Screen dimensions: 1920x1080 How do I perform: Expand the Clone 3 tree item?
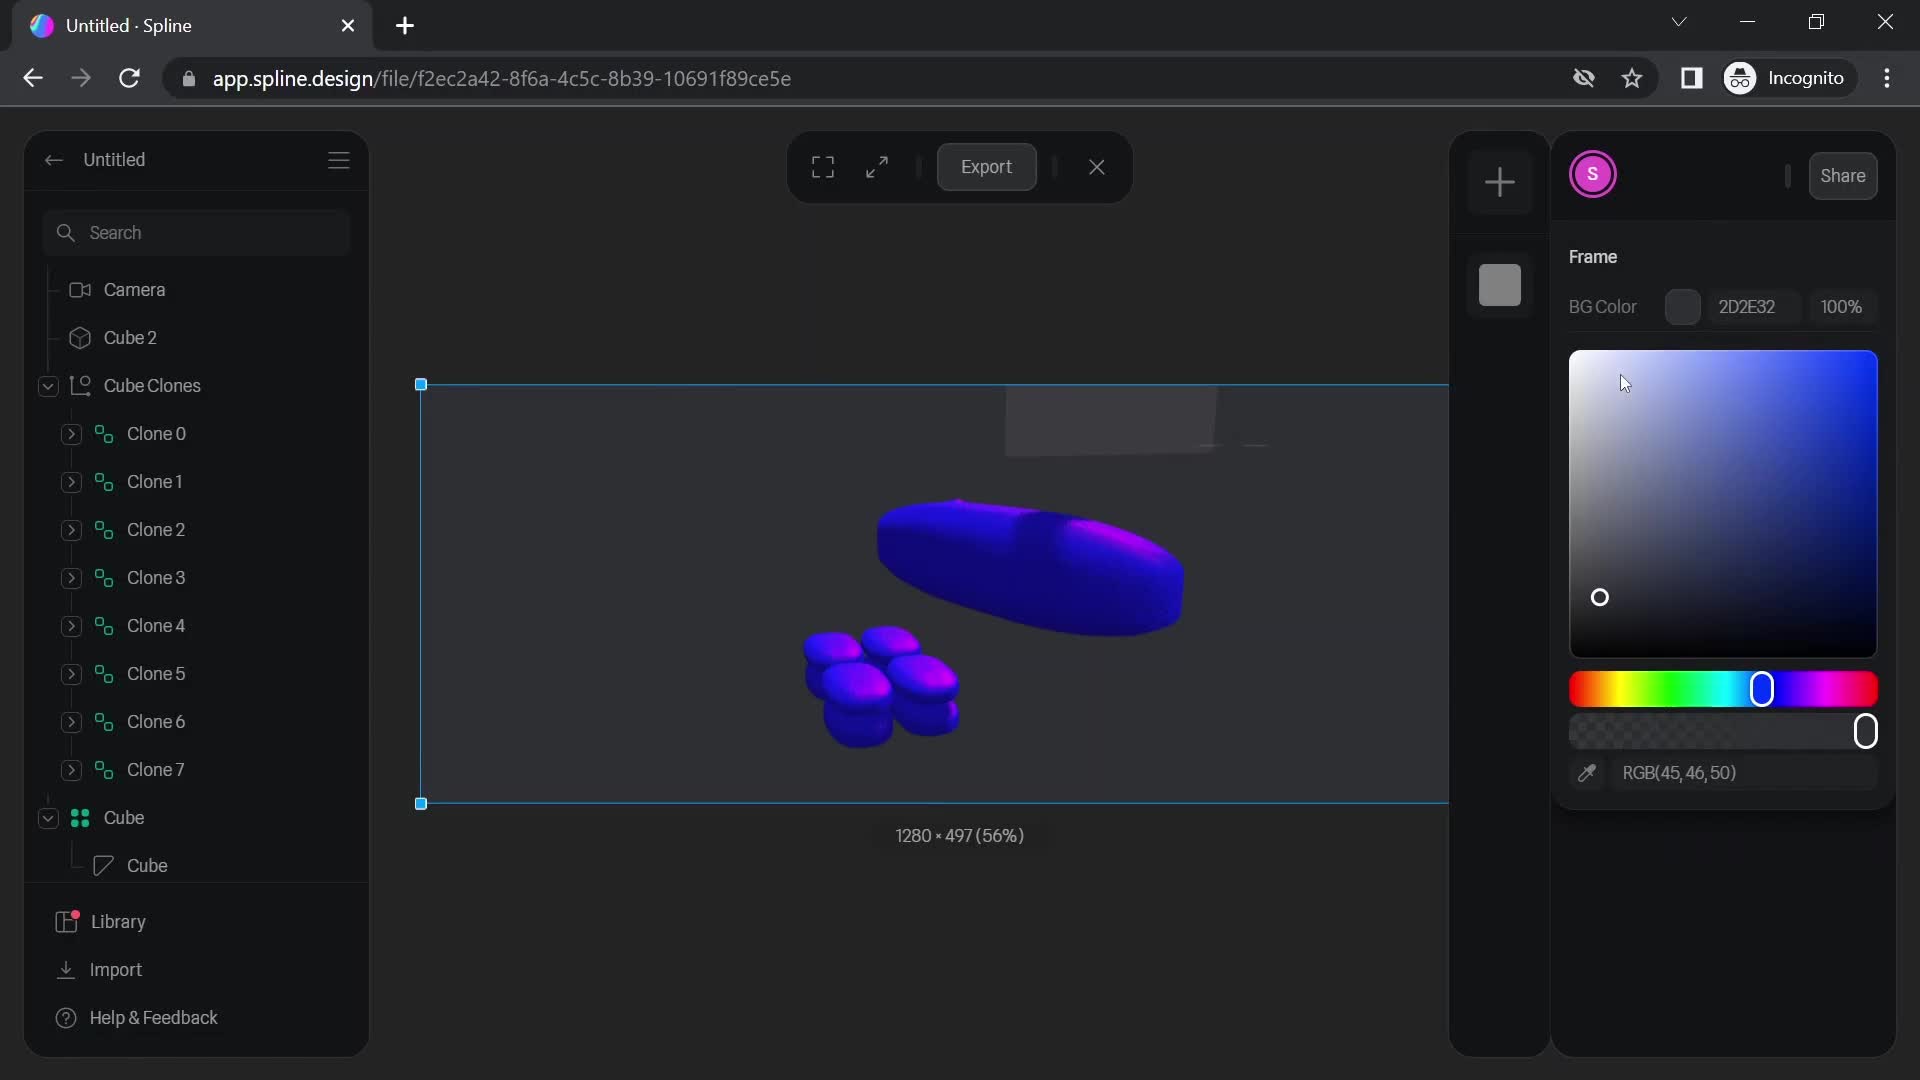click(x=71, y=576)
